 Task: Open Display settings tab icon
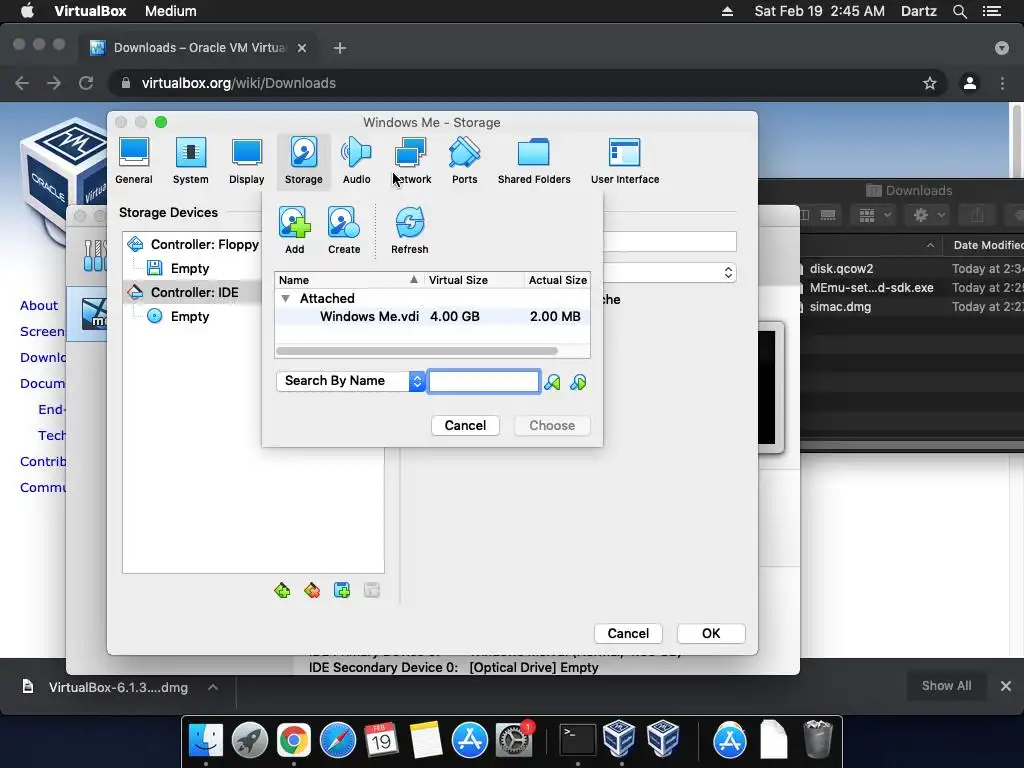coord(246,153)
